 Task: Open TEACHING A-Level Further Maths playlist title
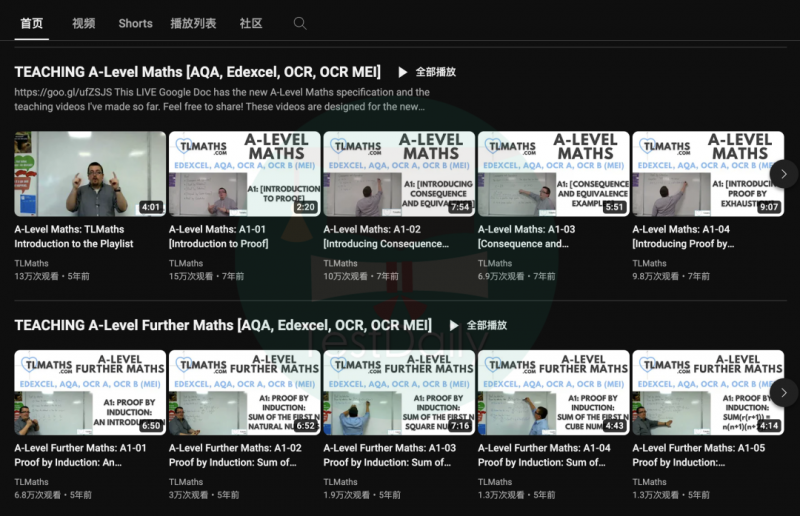pos(223,325)
